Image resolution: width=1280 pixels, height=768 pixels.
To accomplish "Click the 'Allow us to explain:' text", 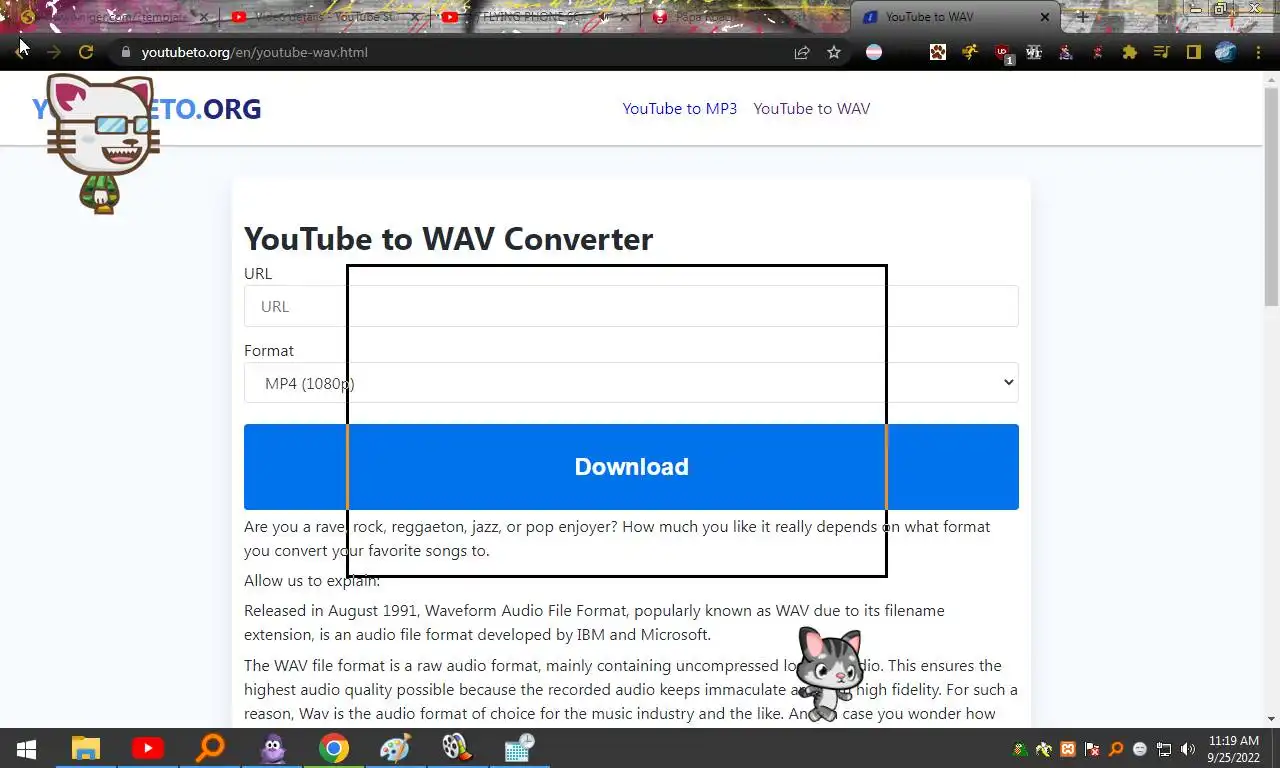I will pos(312,580).
